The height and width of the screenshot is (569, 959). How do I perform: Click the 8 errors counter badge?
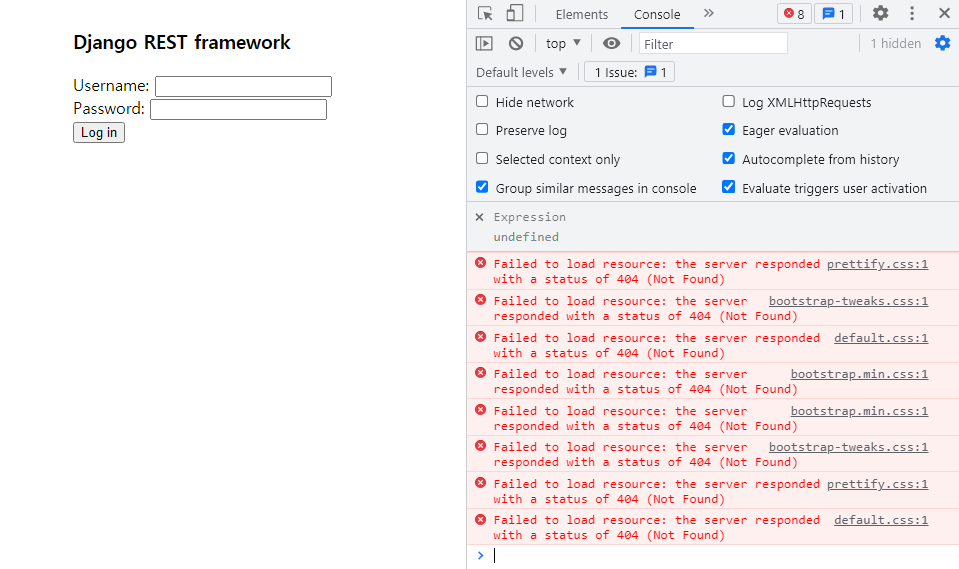pos(794,13)
